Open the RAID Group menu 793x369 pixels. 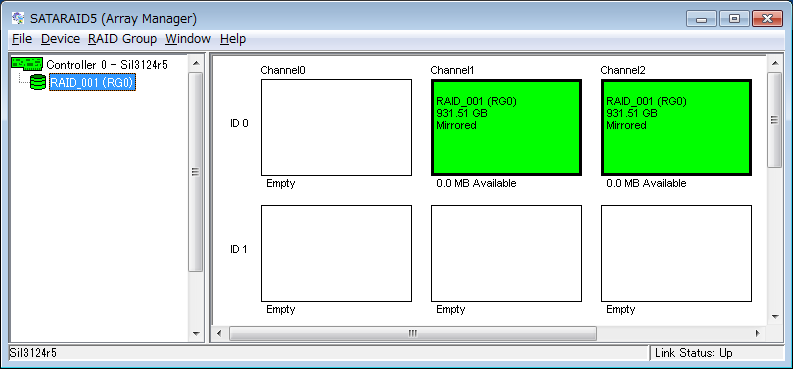(122, 39)
